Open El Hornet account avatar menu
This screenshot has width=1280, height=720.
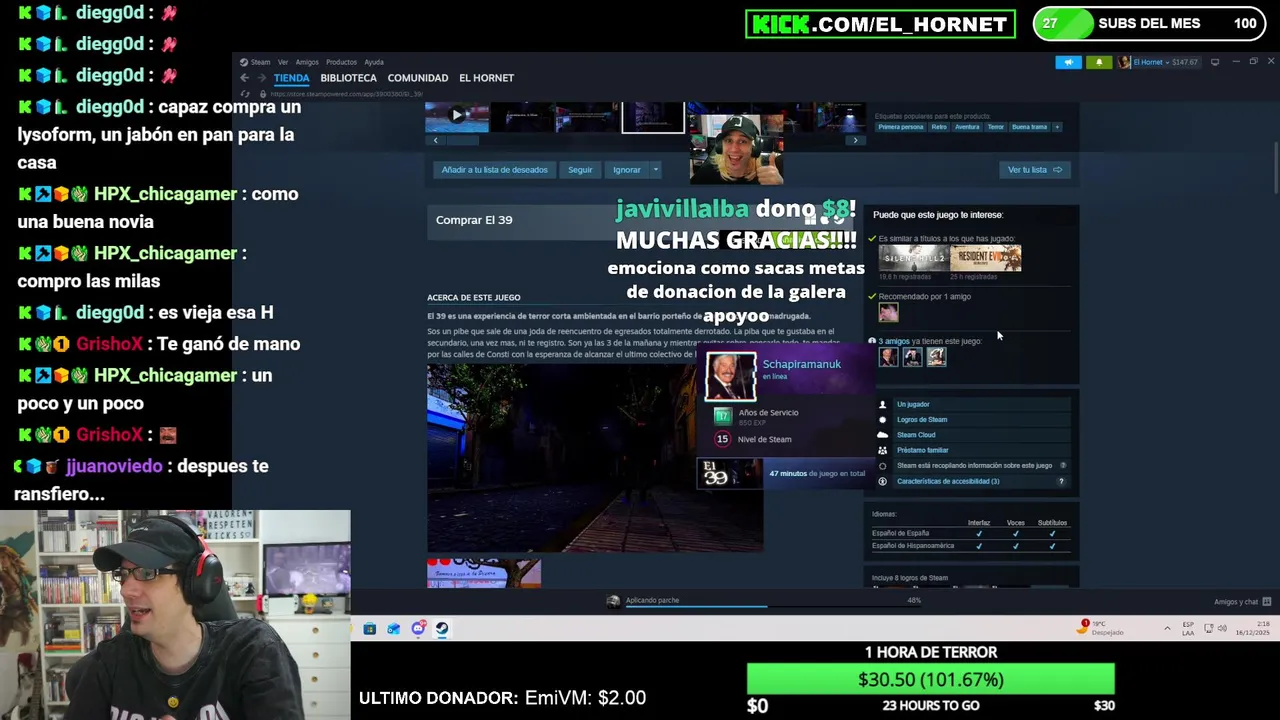coord(1124,62)
